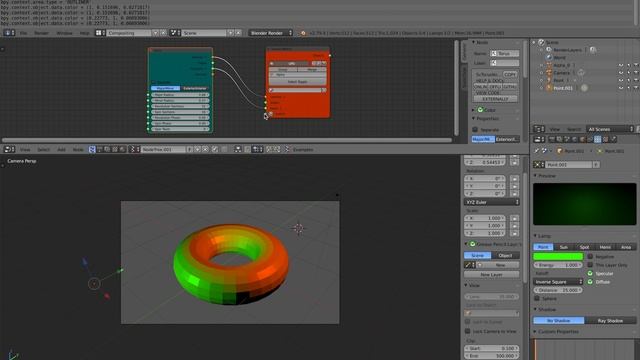The image size is (640, 360).
Task: Open the Render menu
Action: pyautogui.click(x=41, y=33)
